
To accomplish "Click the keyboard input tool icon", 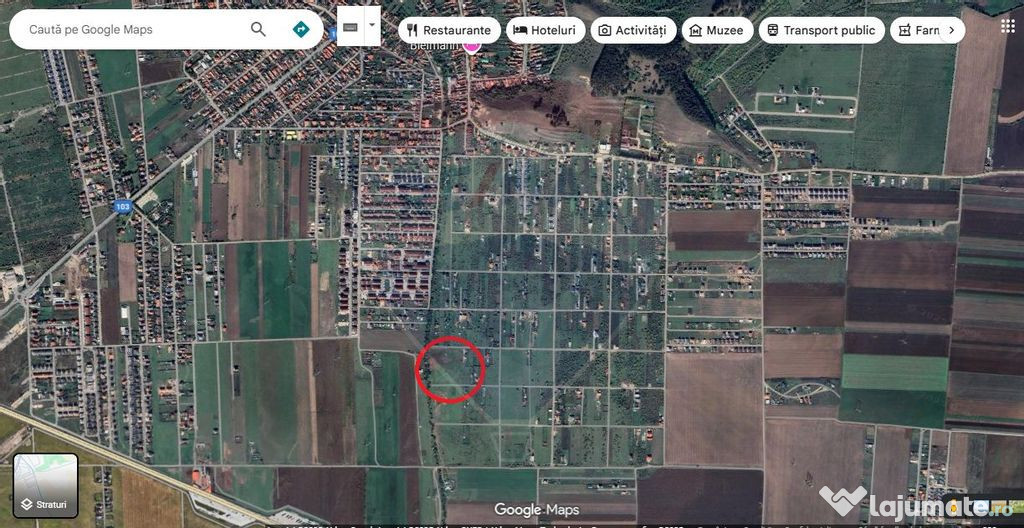I will [x=350, y=27].
